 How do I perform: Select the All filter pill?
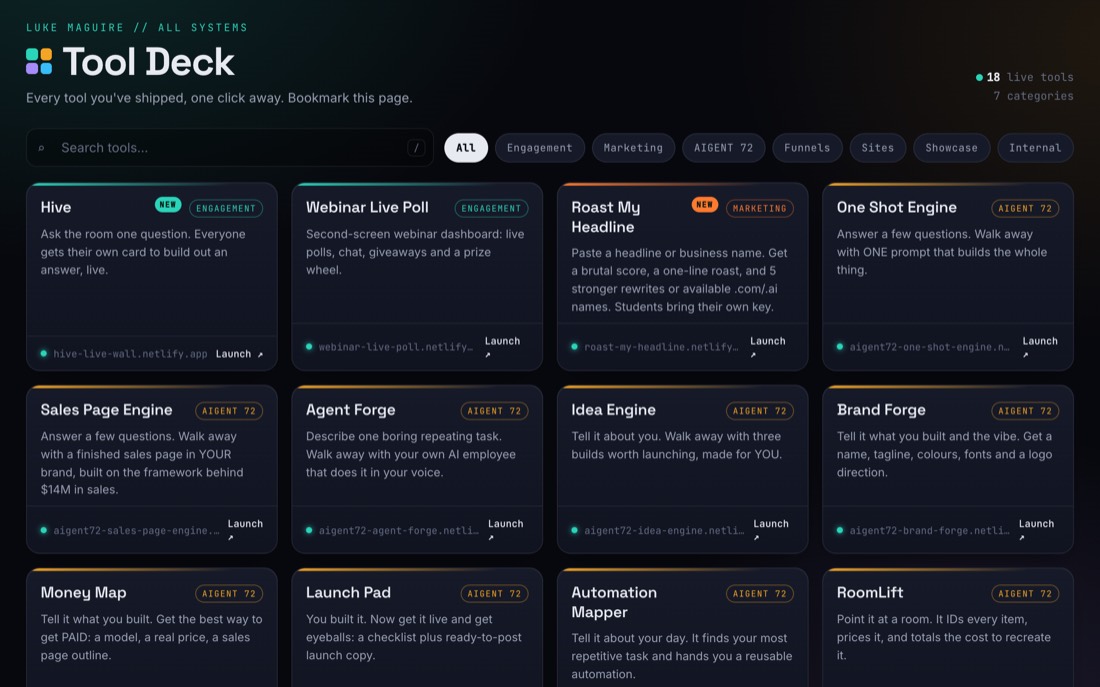pos(466,148)
